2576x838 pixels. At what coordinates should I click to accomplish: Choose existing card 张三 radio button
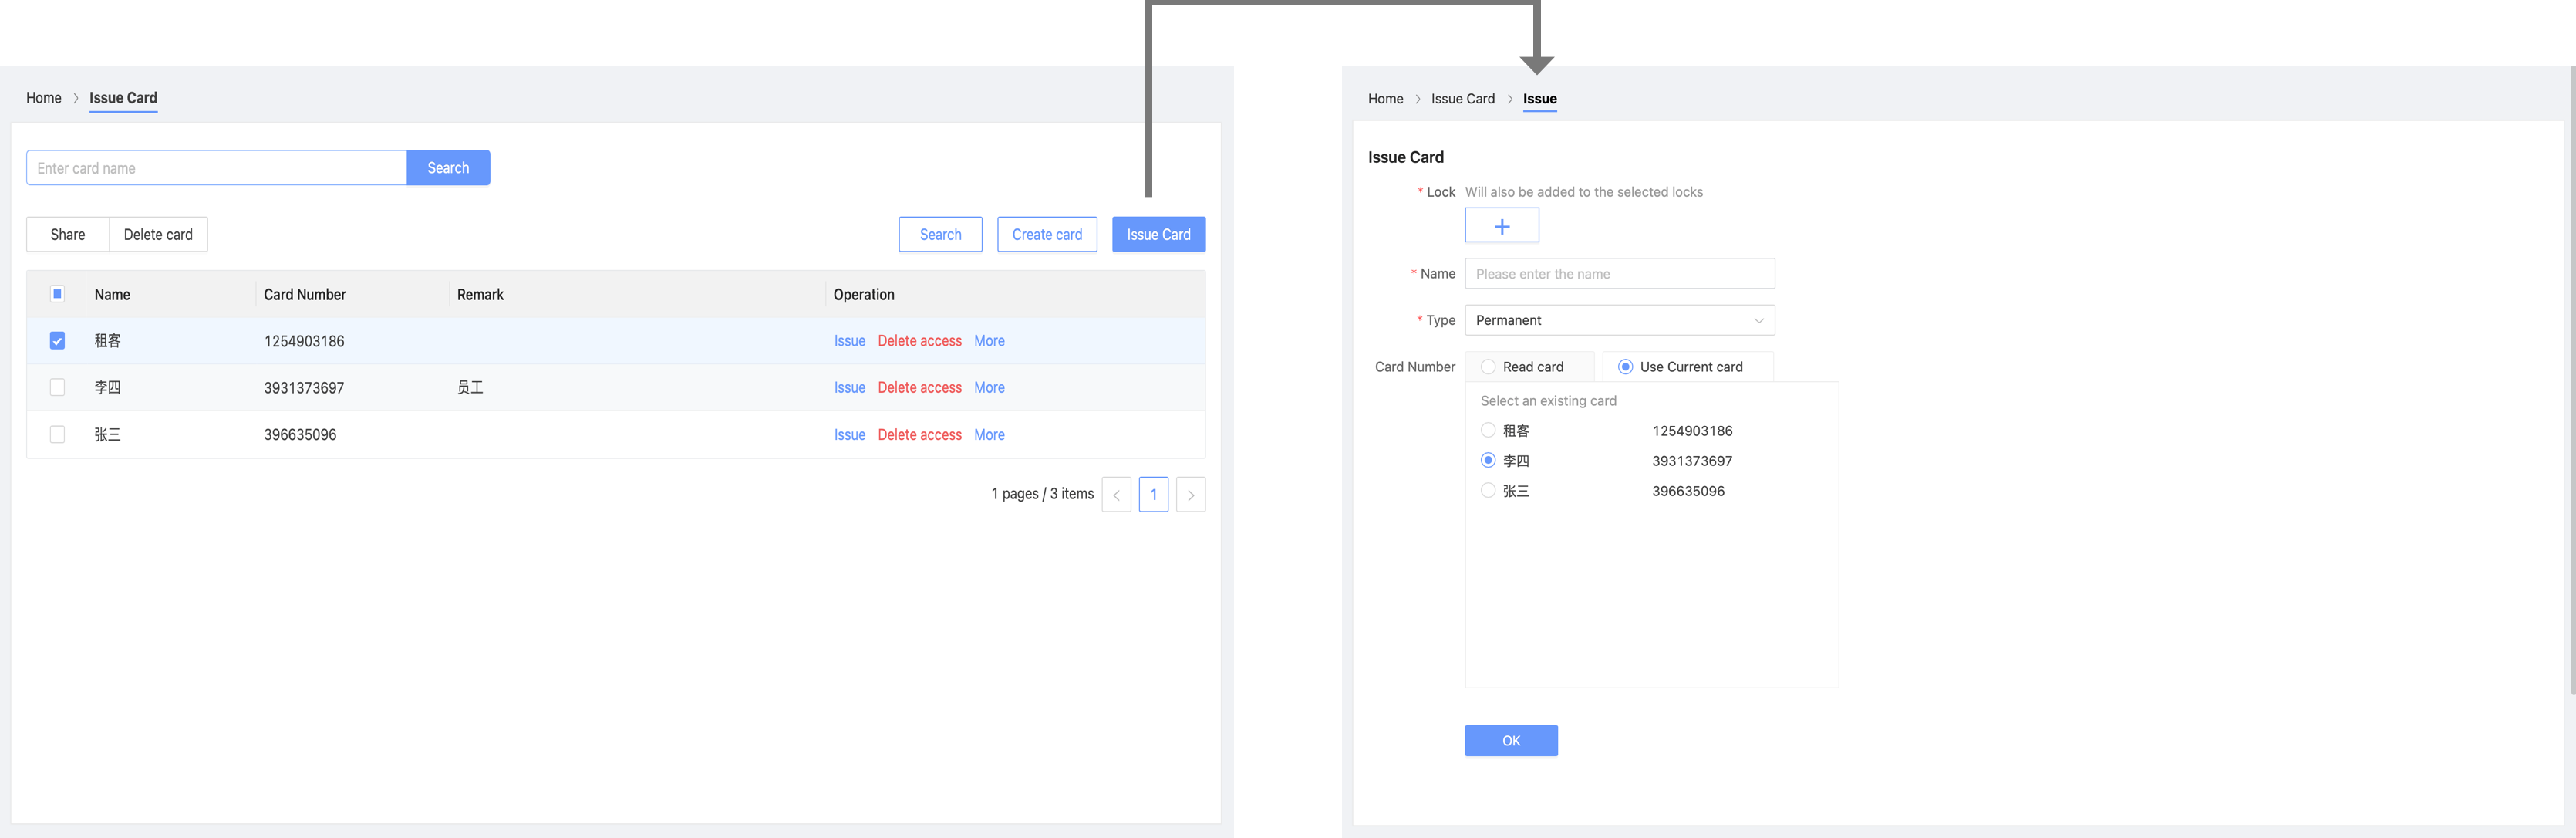pyautogui.click(x=1488, y=490)
